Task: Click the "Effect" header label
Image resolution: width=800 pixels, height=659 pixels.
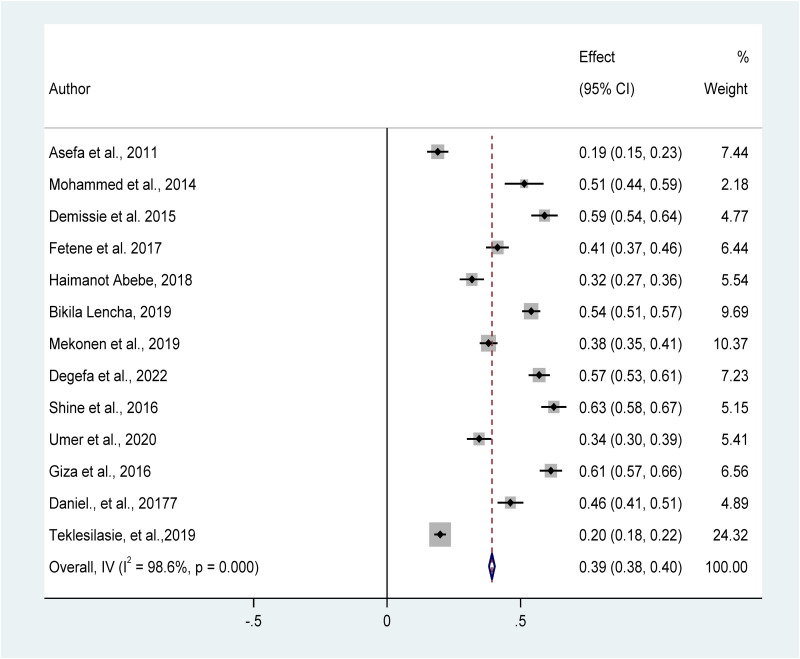Action: point(596,57)
